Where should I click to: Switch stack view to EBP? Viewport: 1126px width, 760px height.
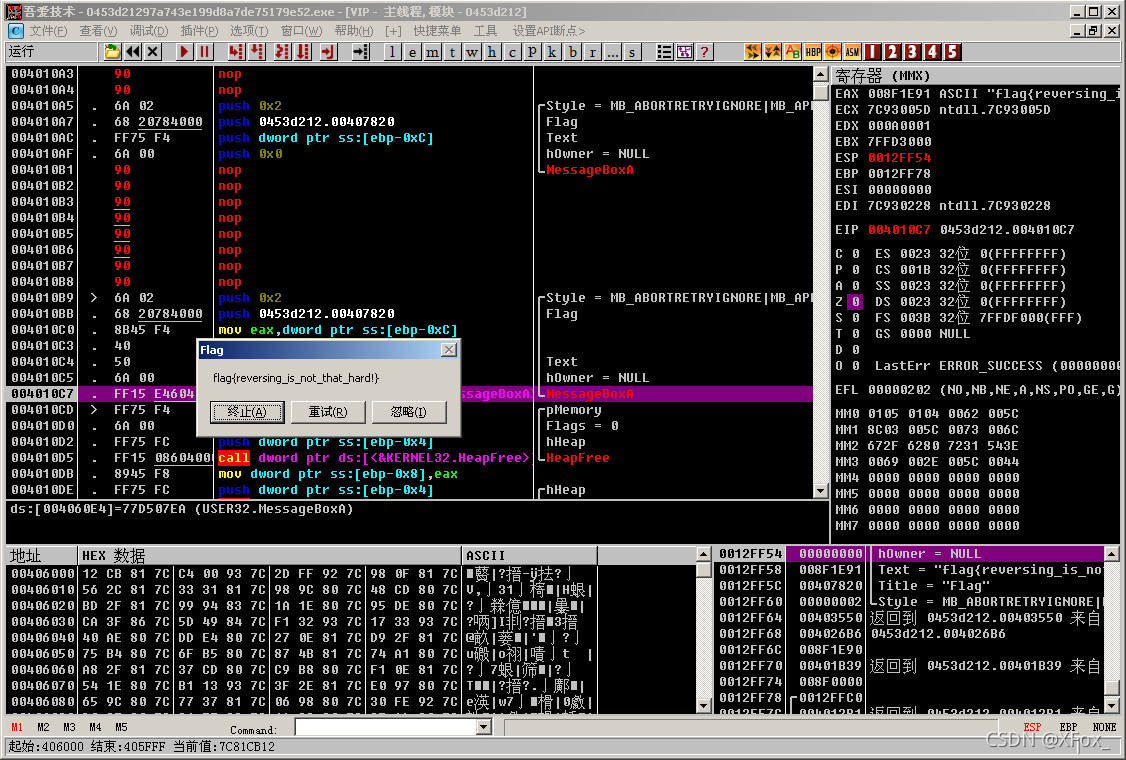click(1068, 727)
